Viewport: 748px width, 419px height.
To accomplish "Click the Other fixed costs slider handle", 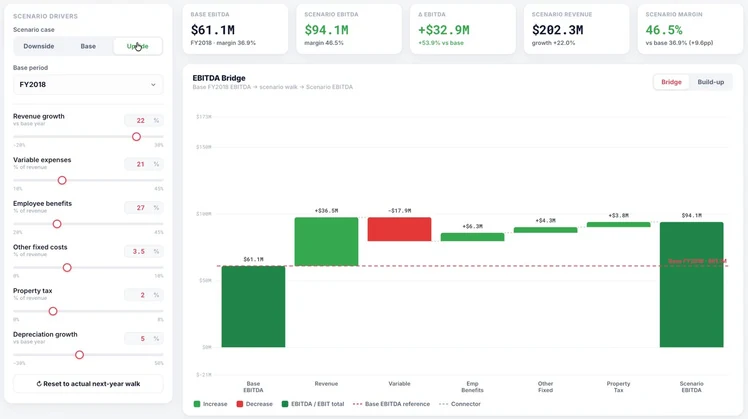I will pos(67,268).
